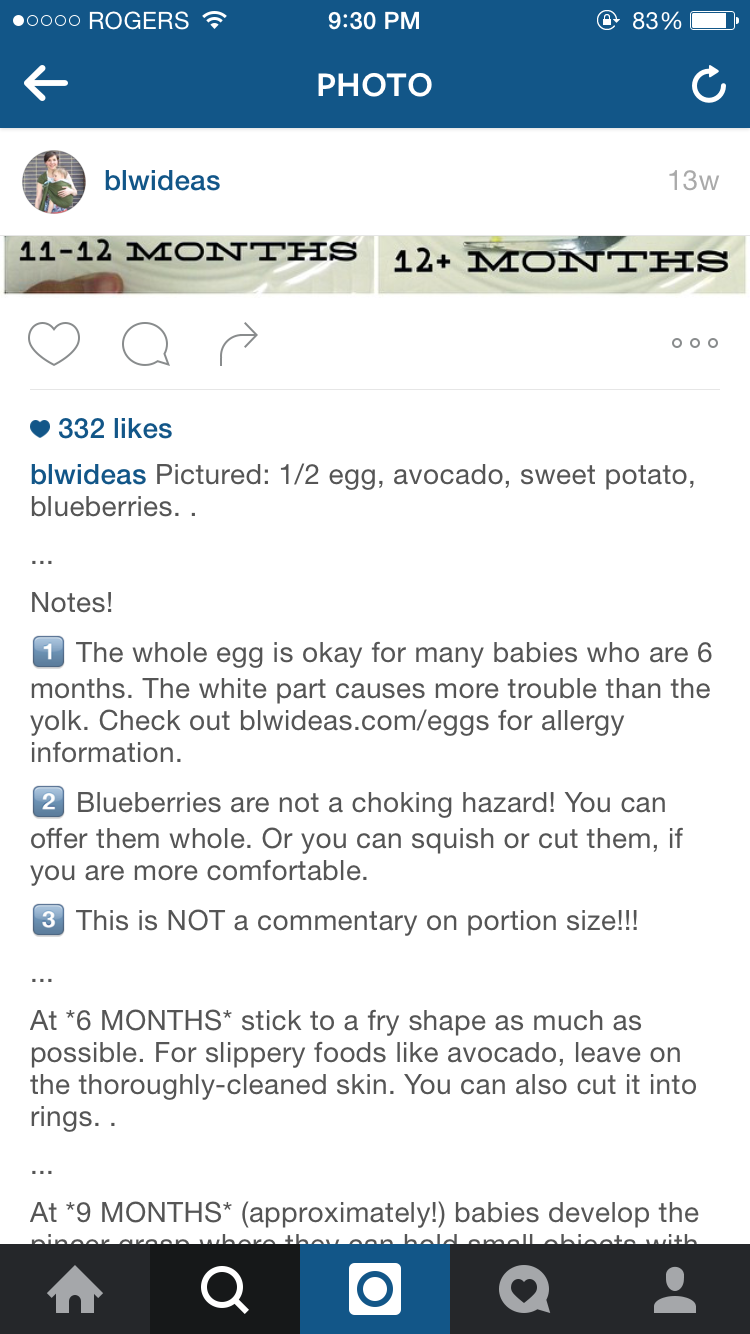Tap the 12+ Months photo section
Screen dimensions: 750x1334
[561, 264]
